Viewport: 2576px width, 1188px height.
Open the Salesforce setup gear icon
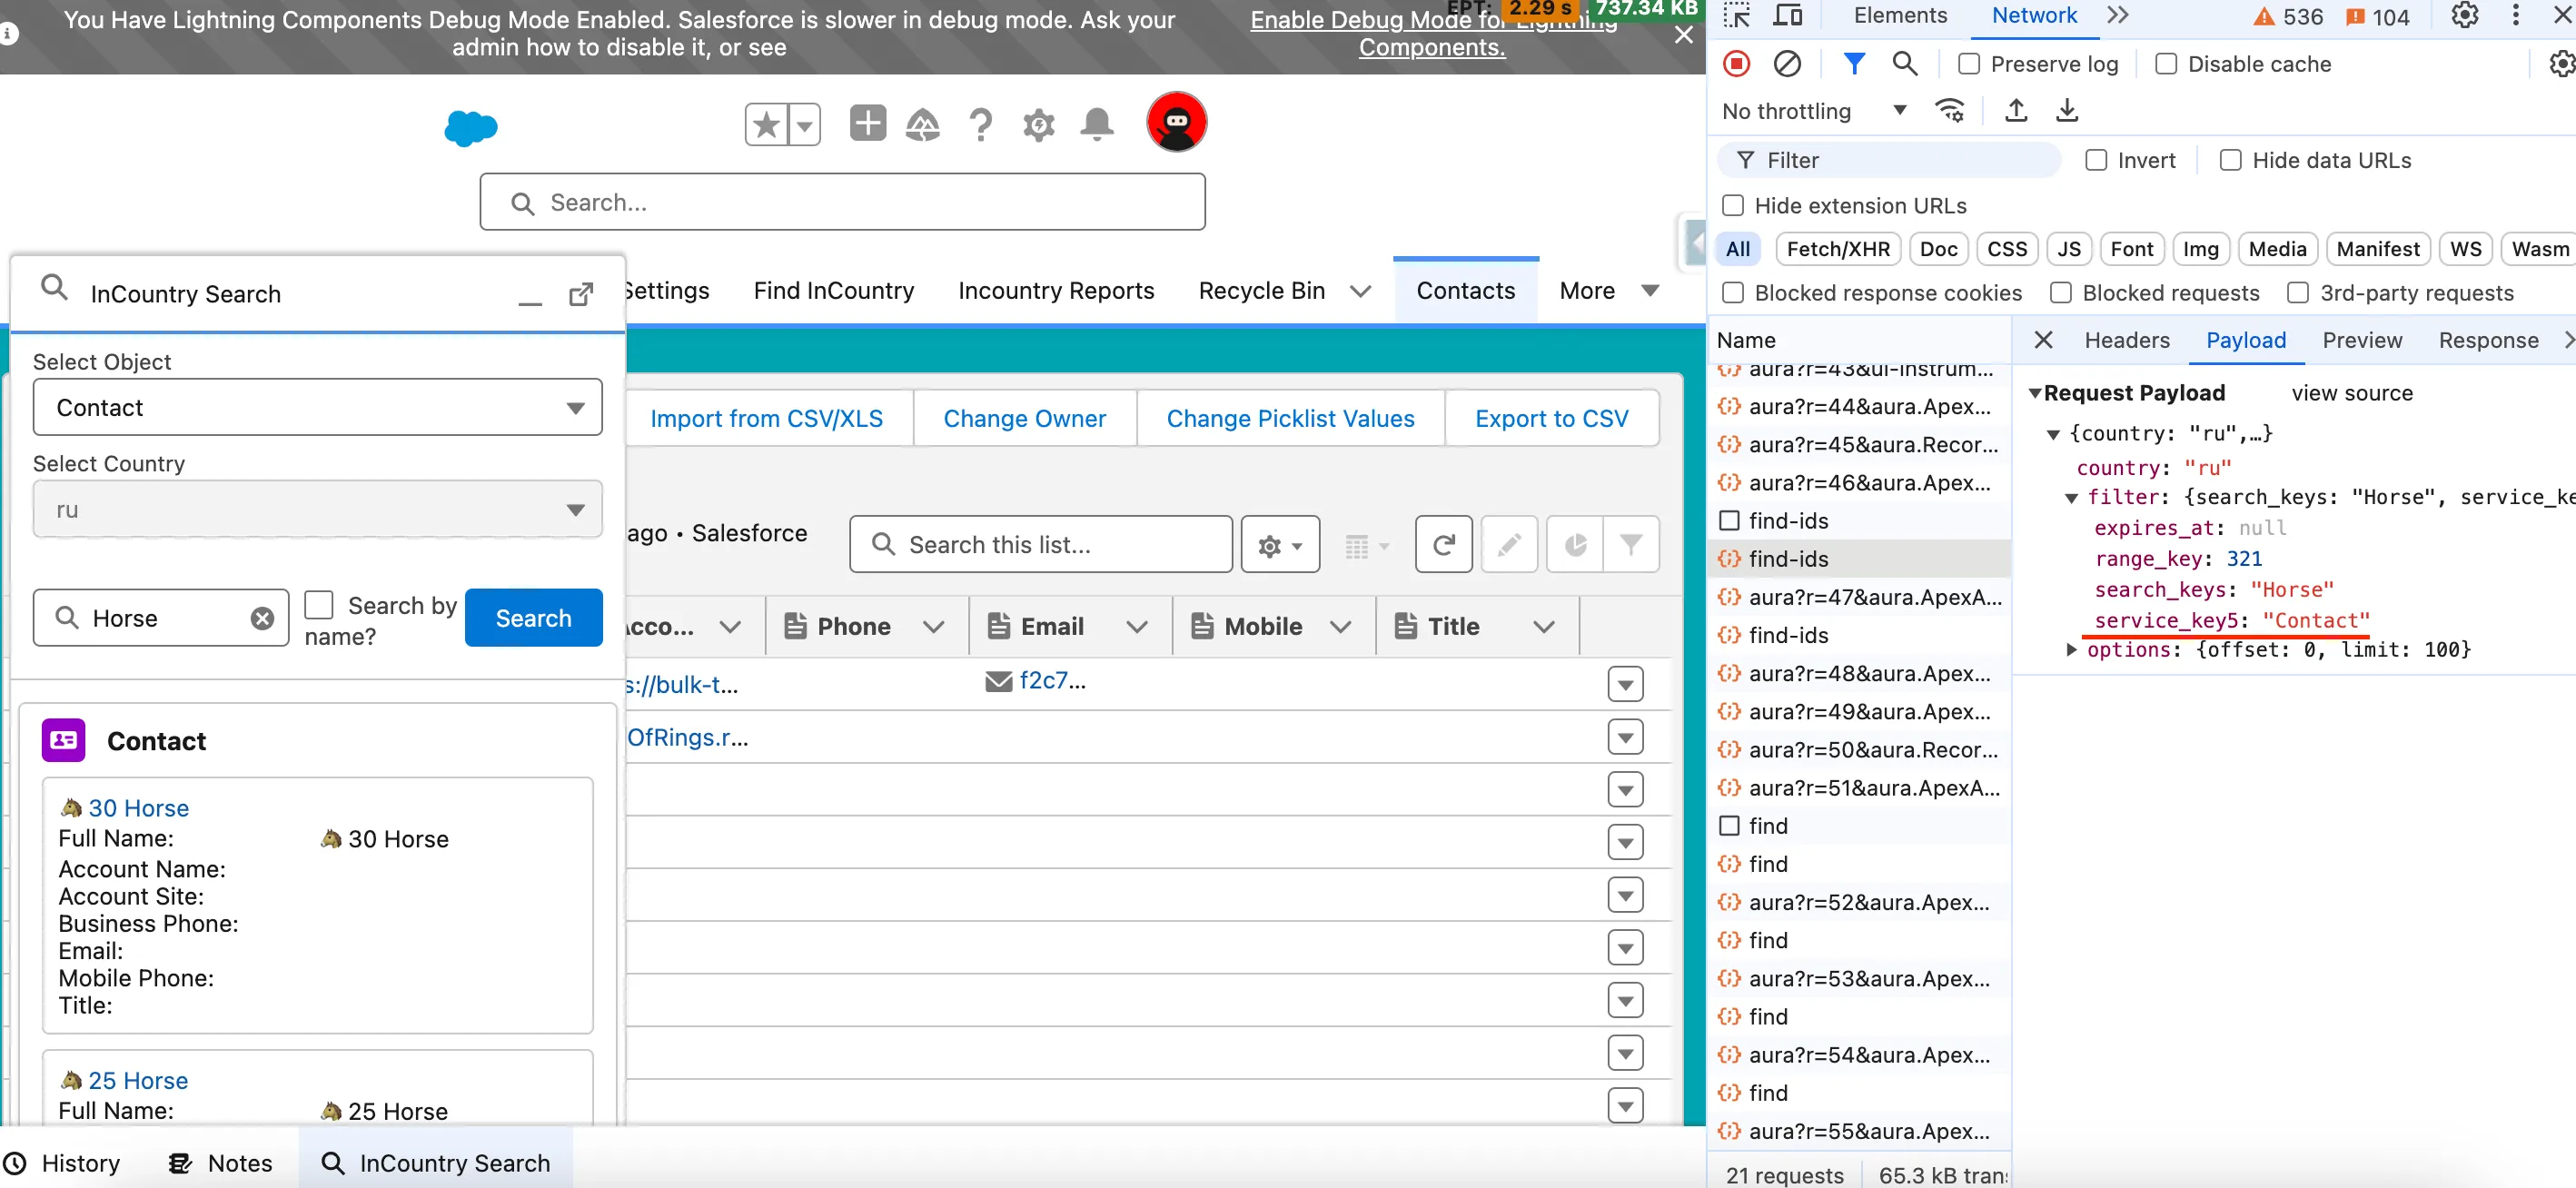(x=1038, y=125)
